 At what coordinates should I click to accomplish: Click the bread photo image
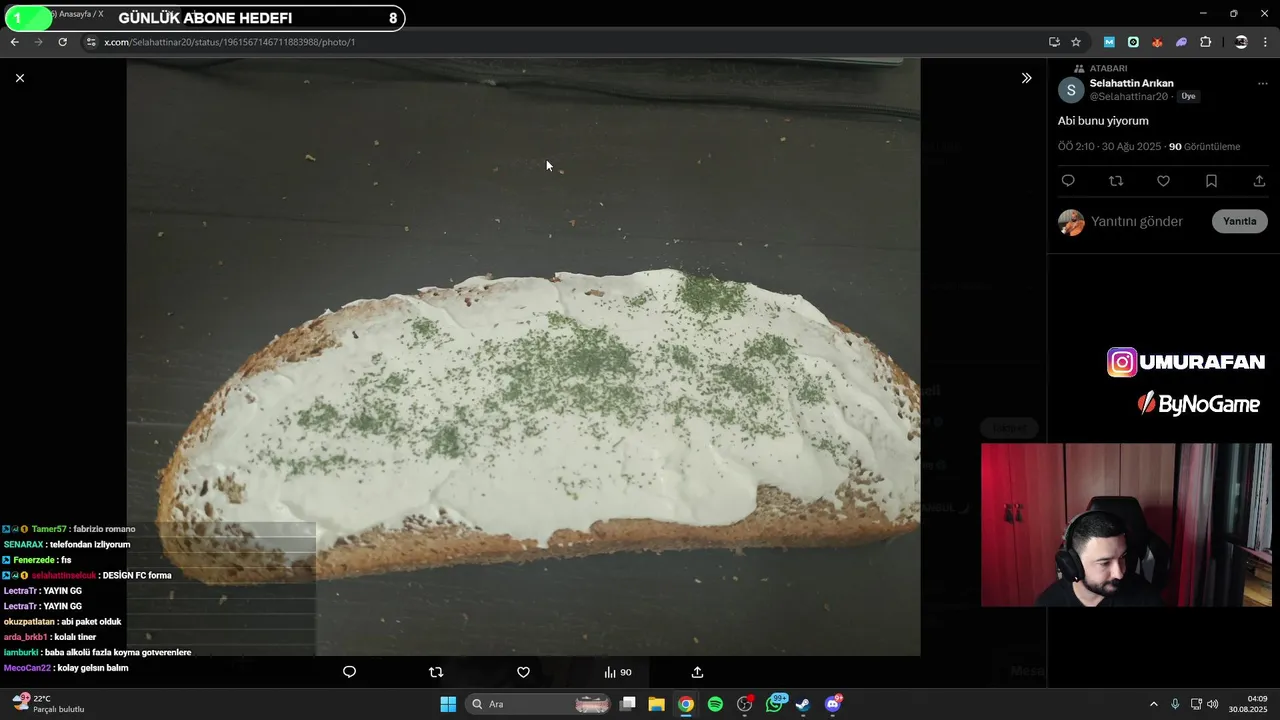(x=523, y=356)
